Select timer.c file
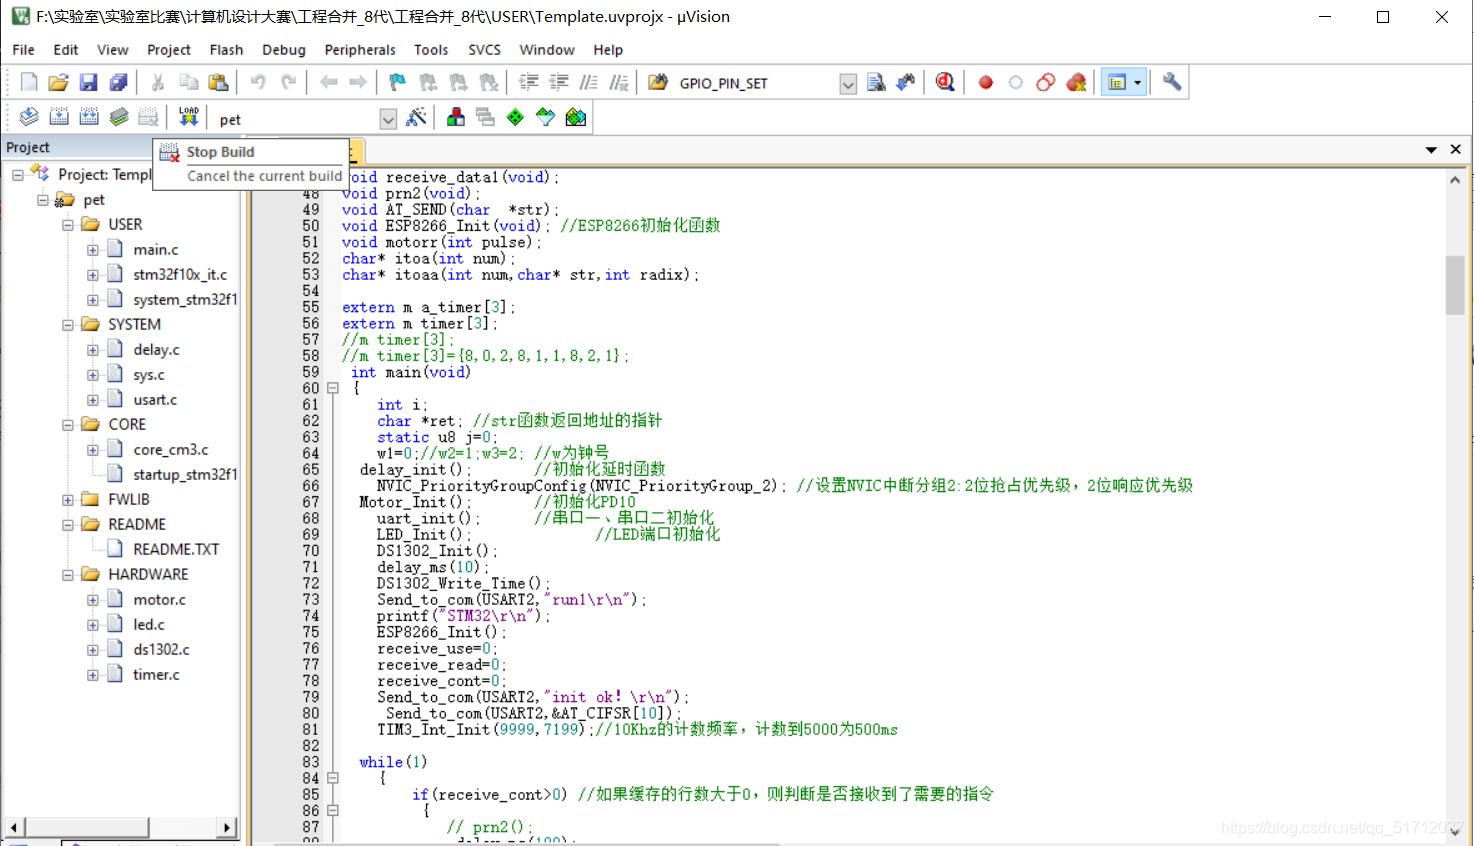Screen dimensions: 1474x846 coord(157,675)
